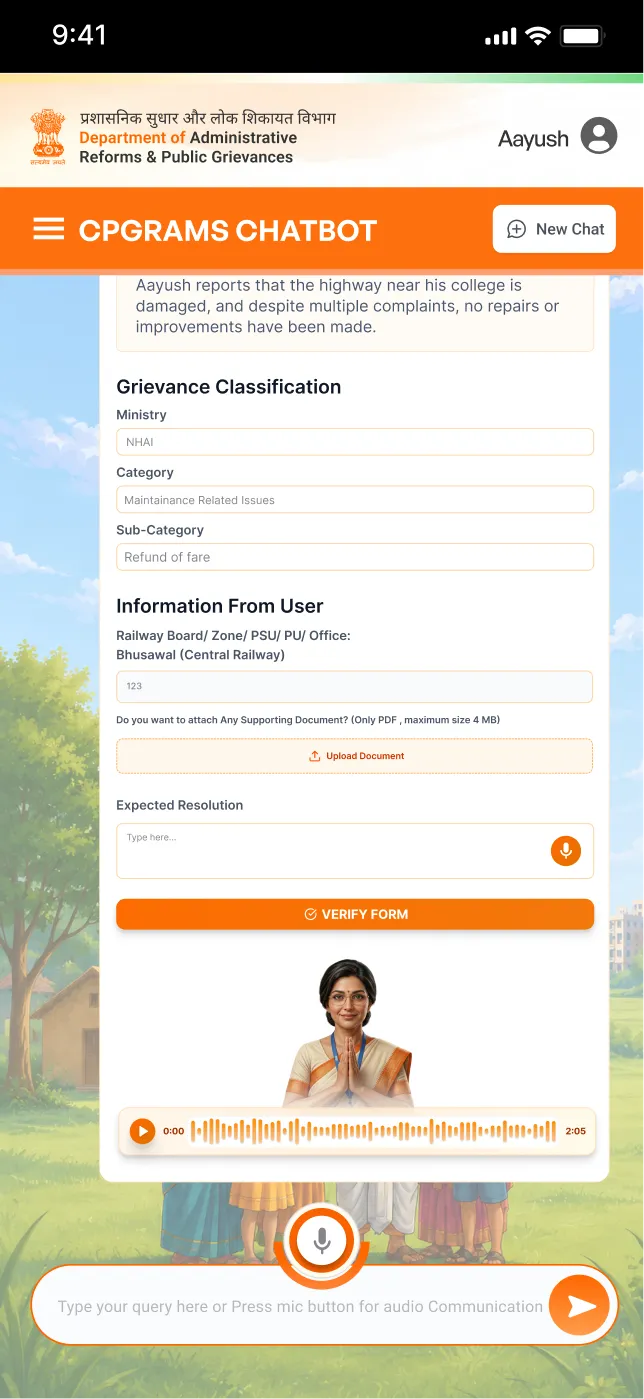Click the assistant avatar woman image
The image size is (644, 1399).
click(x=347, y=1034)
